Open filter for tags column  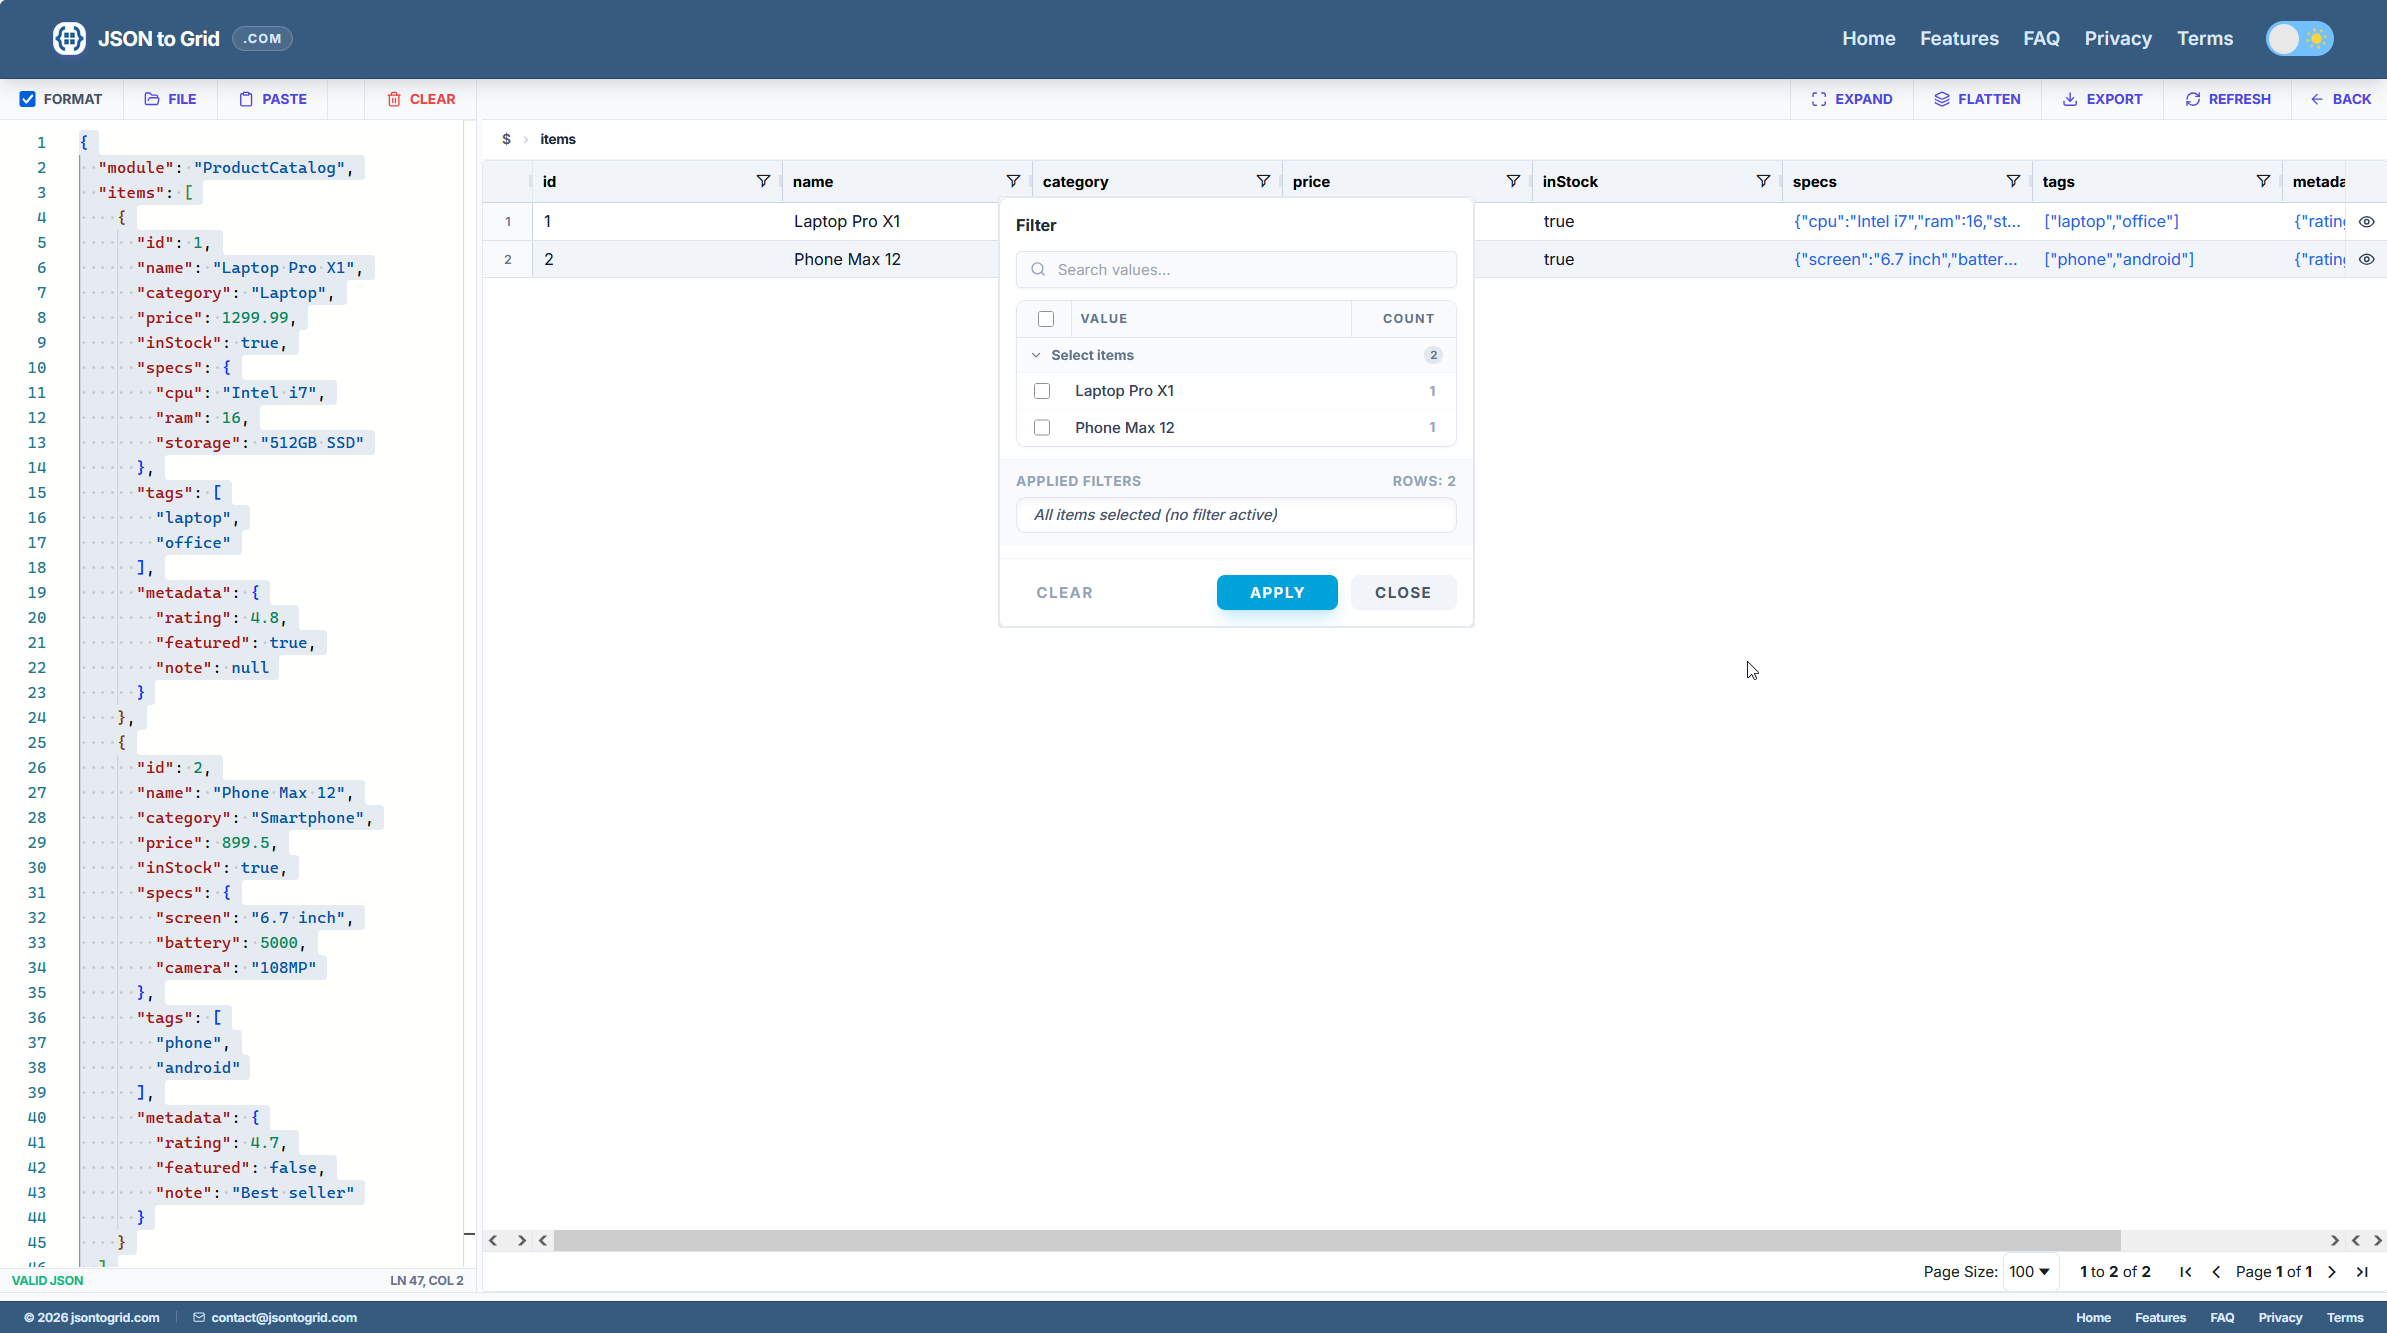(x=2263, y=181)
